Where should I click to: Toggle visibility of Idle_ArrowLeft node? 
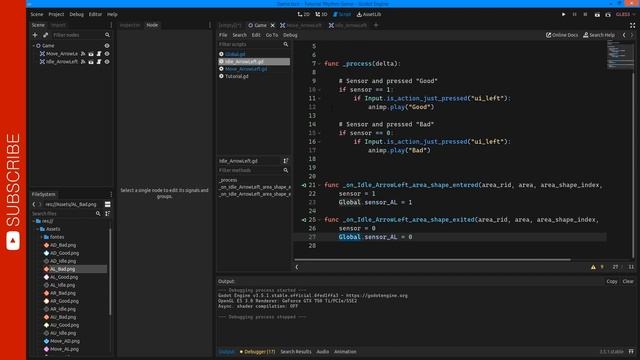pyautogui.click(x=107, y=62)
